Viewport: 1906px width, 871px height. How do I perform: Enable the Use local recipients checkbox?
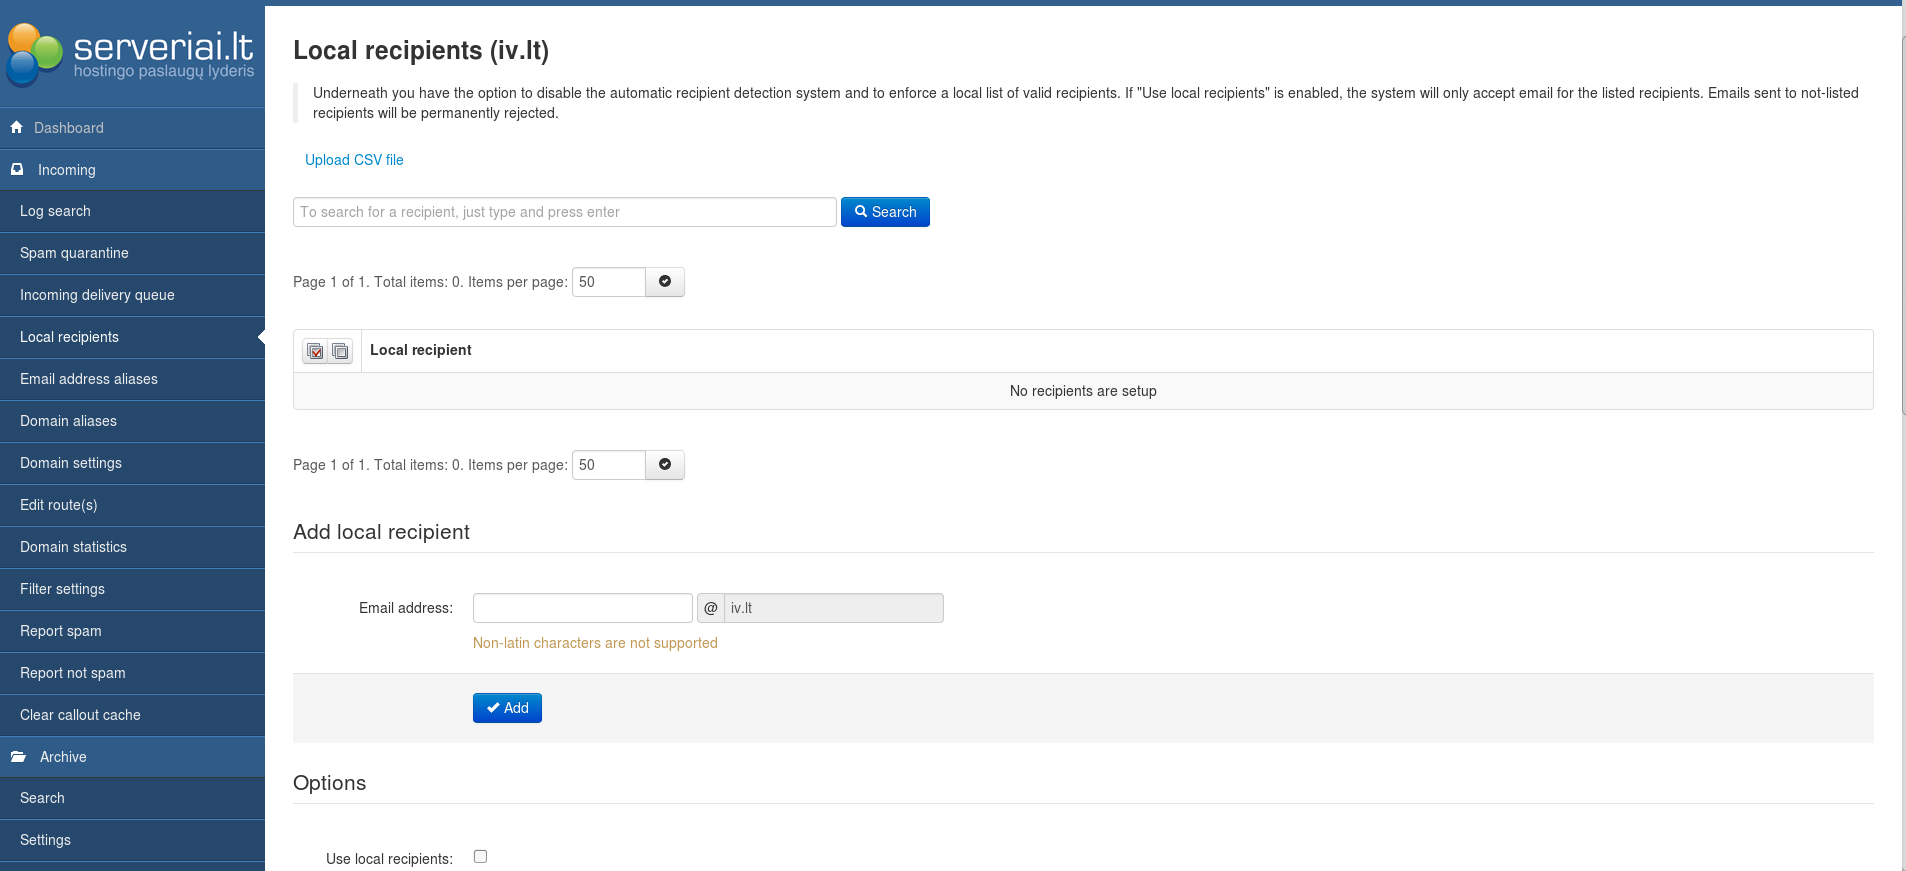pos(480,857)
